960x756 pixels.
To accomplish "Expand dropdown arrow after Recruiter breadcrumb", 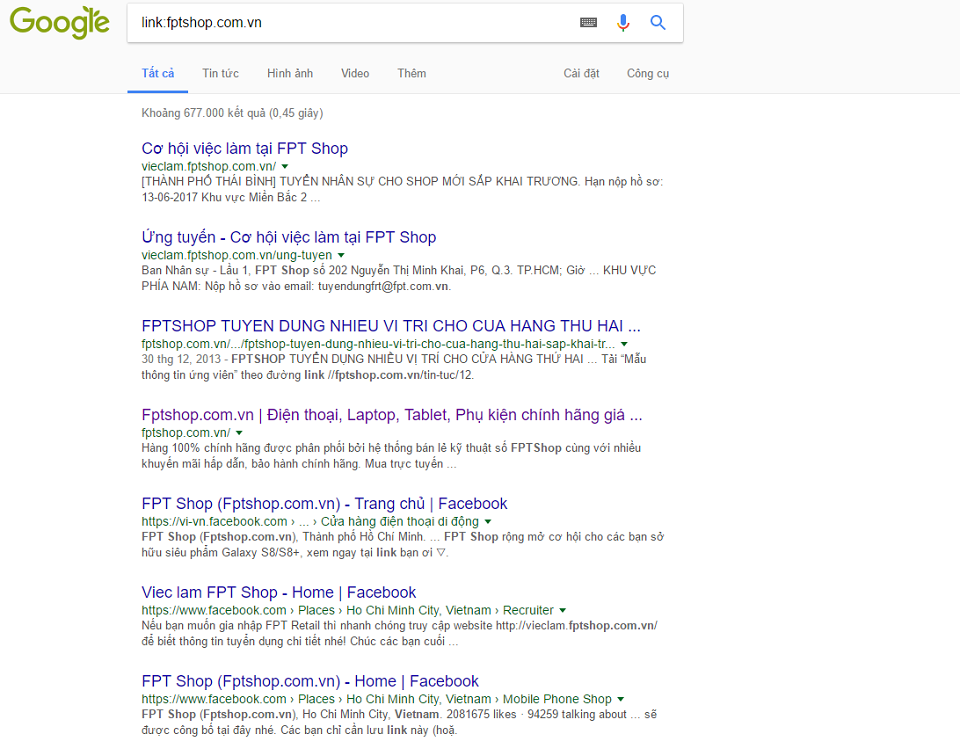I will tap(563, 610).
